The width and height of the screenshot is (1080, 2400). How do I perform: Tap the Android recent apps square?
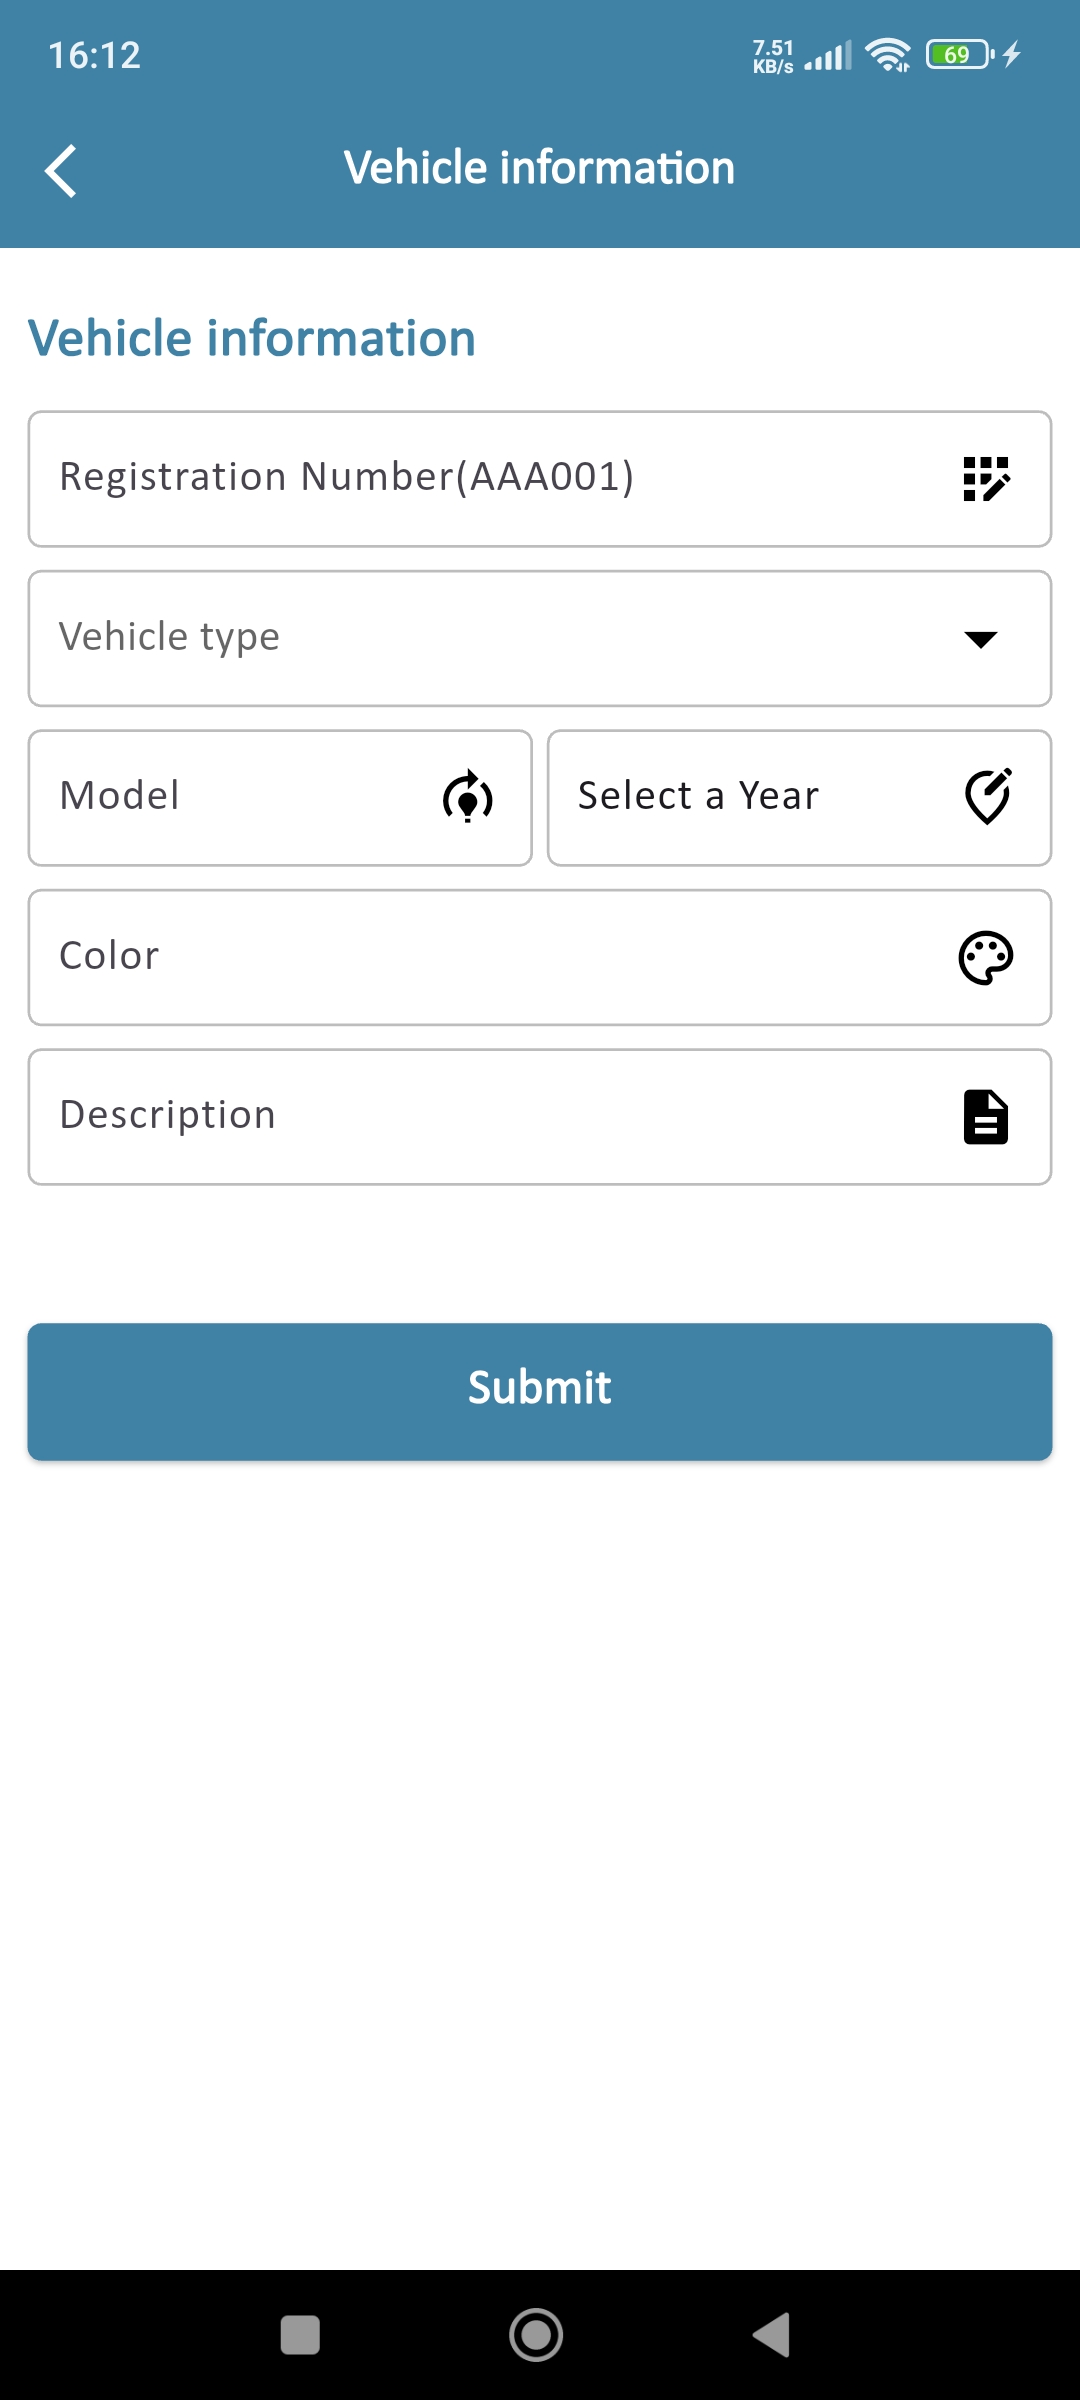[x=300, y=2335]
